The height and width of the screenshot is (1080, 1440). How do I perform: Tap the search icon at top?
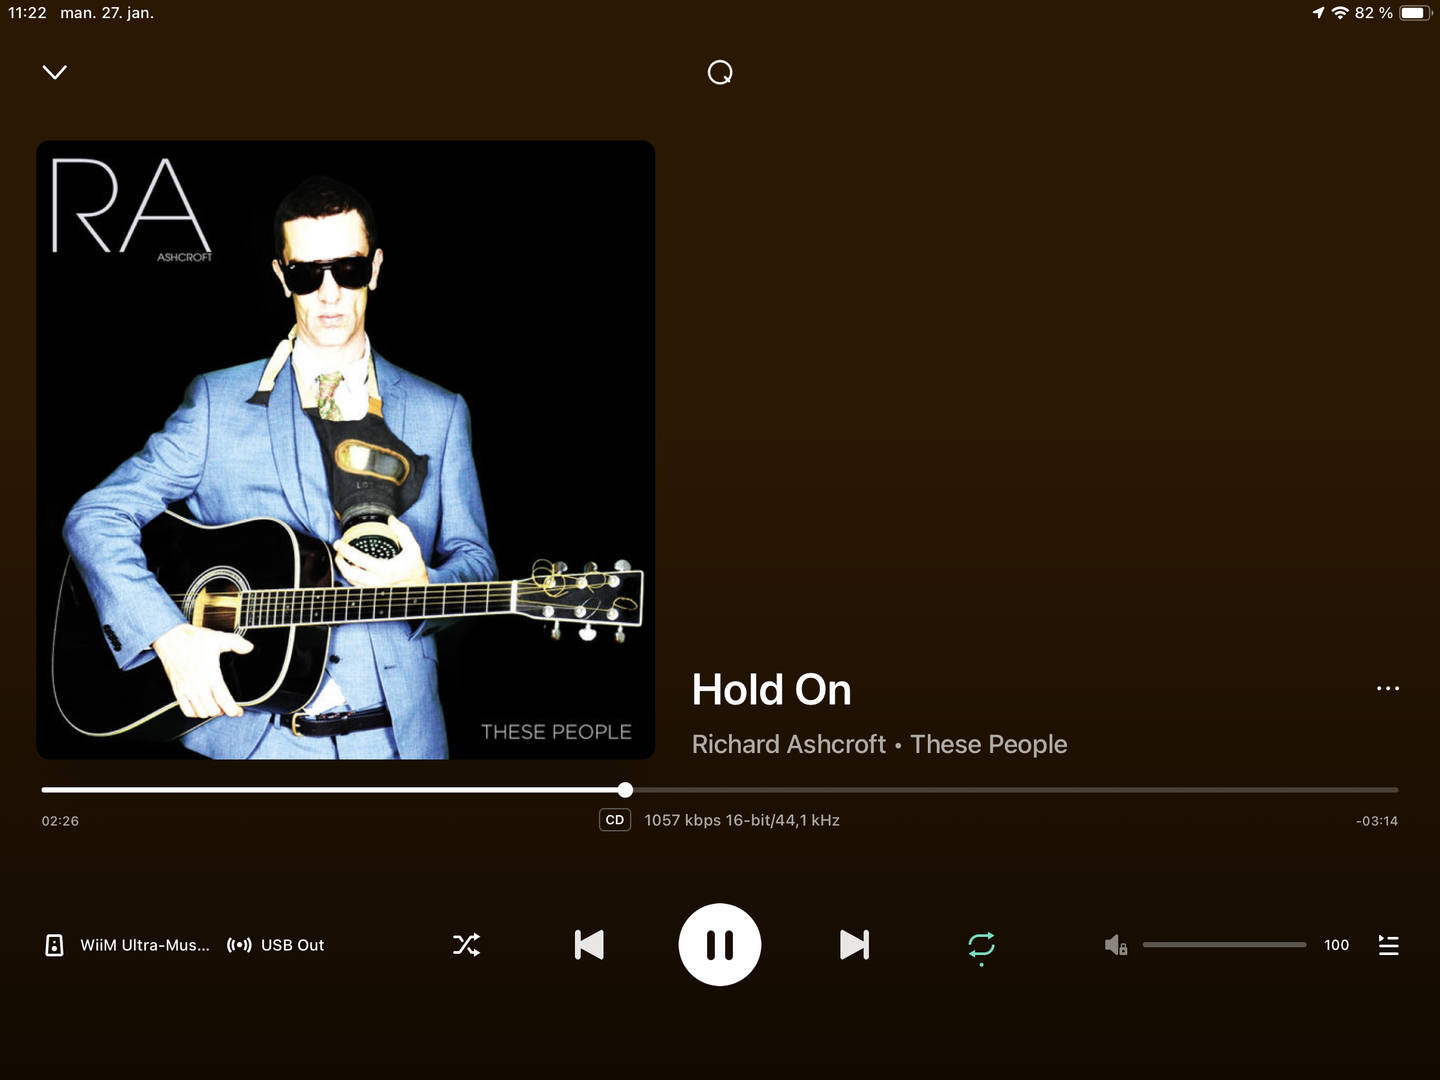click(x=720, y=72)
